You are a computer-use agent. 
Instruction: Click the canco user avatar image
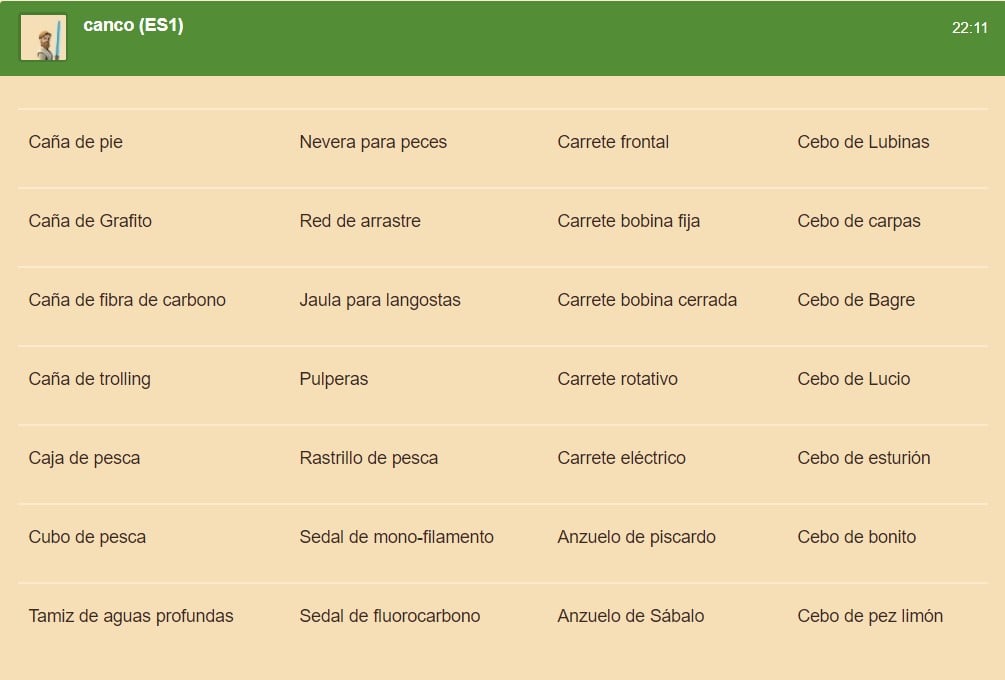click(44, 38)
